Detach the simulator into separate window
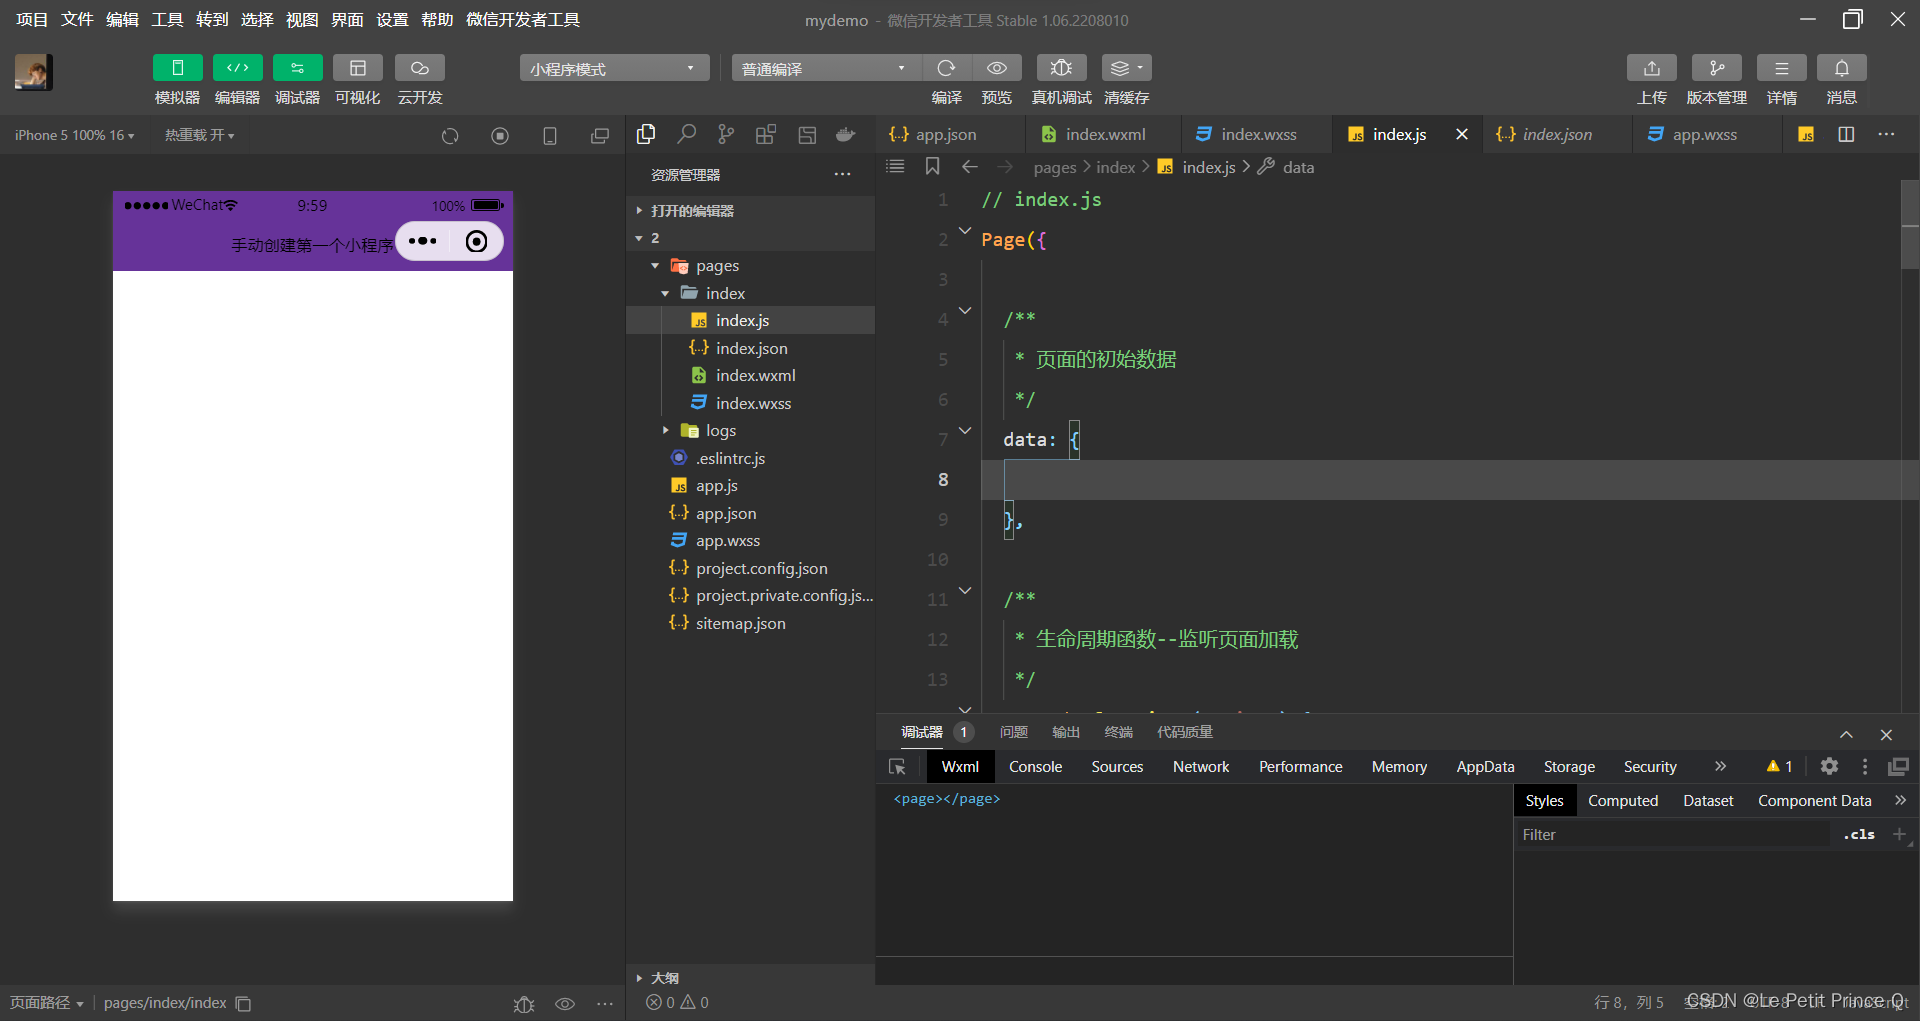This screenshot has height=1021, width=1920. pos(600,136)
